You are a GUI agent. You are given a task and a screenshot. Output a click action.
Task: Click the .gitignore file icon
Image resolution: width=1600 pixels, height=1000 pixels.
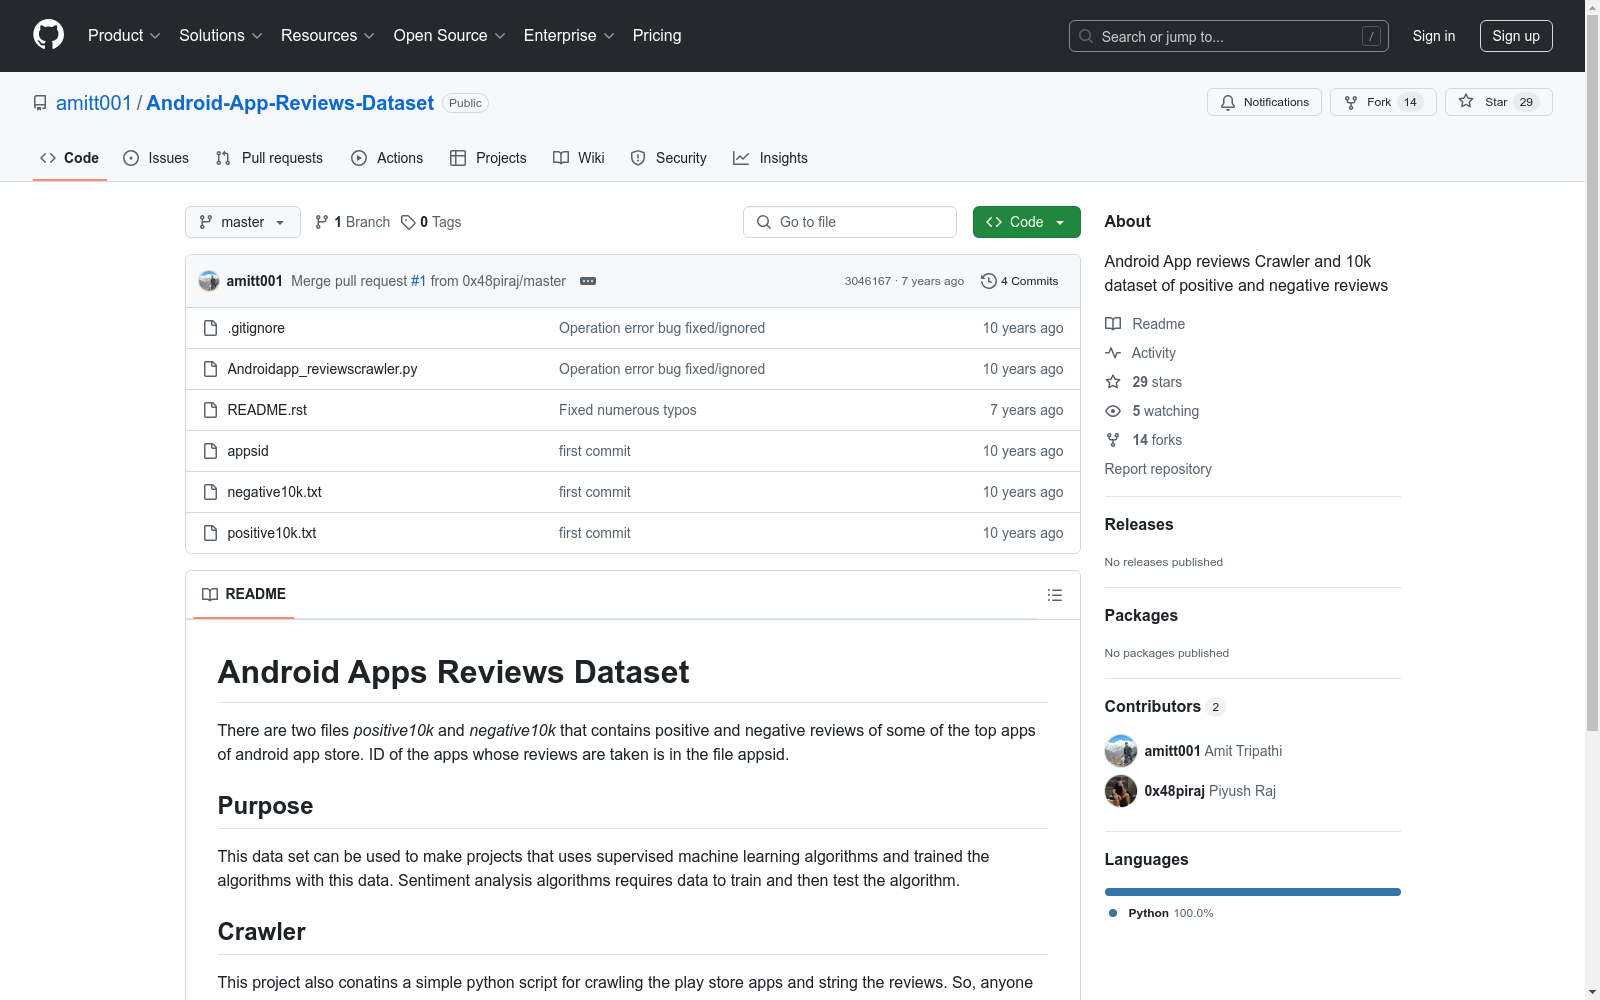coord(210,328)
